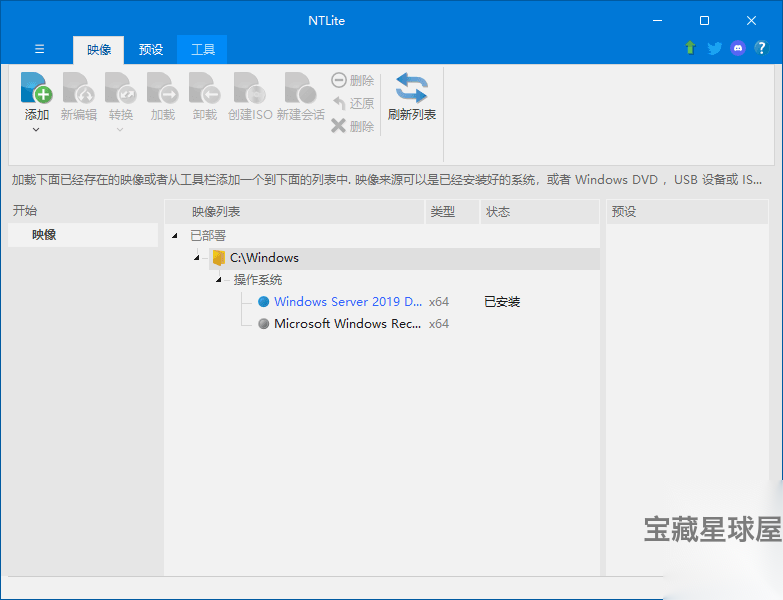Select the Windows Server 2019 D... entry

(348, 301)
